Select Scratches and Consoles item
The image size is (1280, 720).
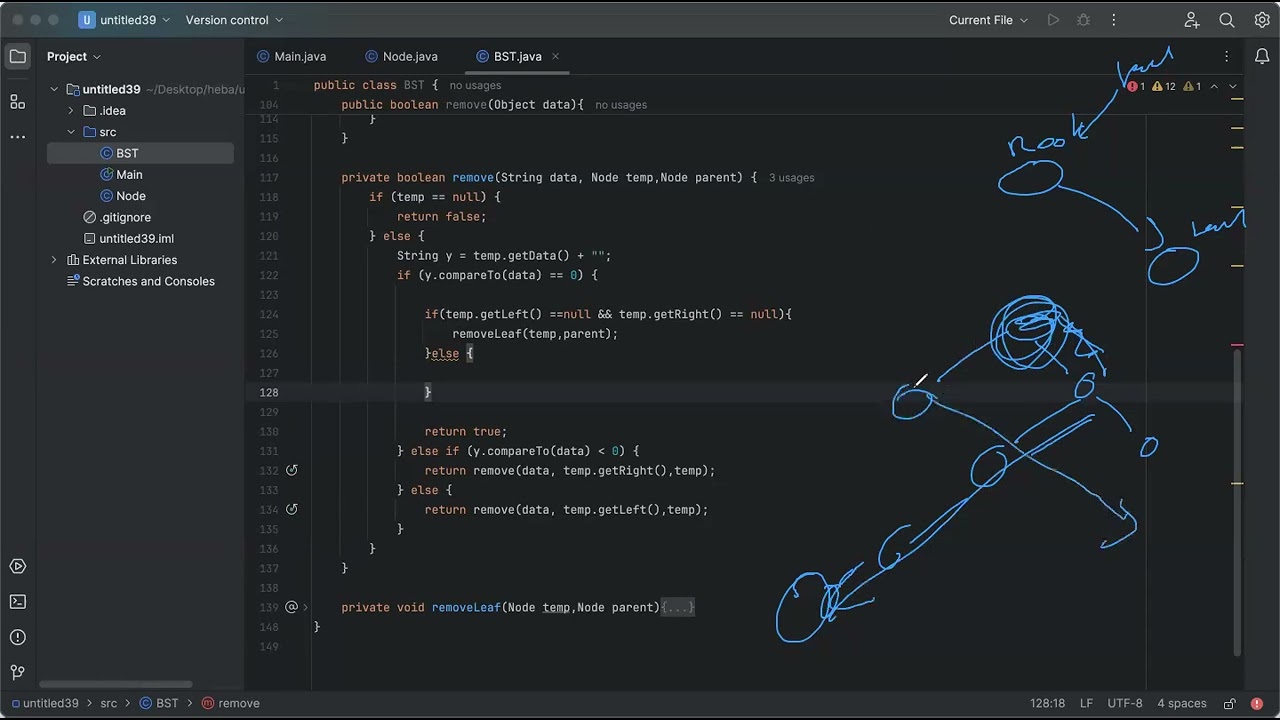[140, 281]
